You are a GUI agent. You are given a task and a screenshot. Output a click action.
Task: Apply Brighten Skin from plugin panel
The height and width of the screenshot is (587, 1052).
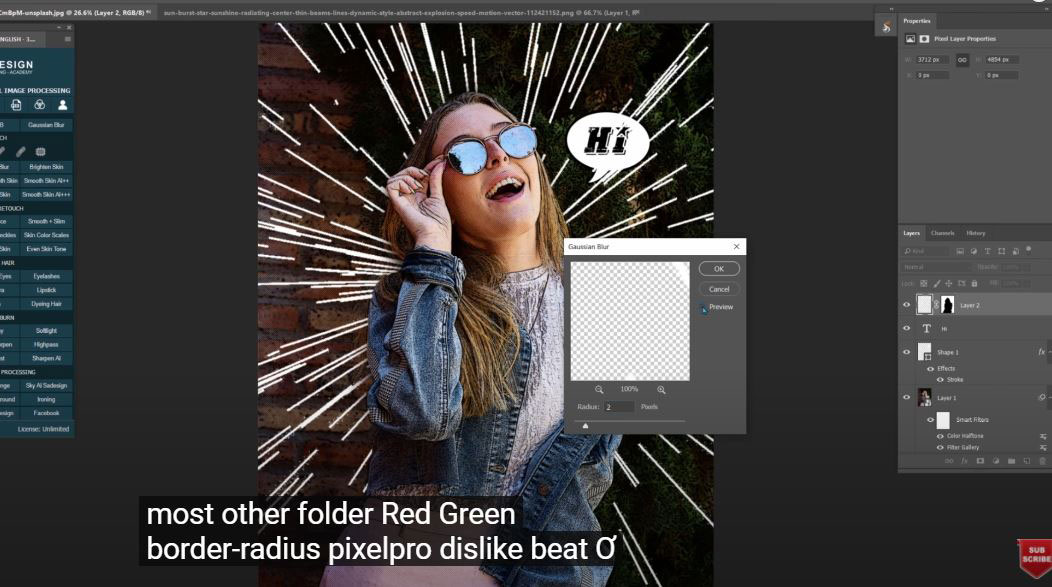[46, 166]
